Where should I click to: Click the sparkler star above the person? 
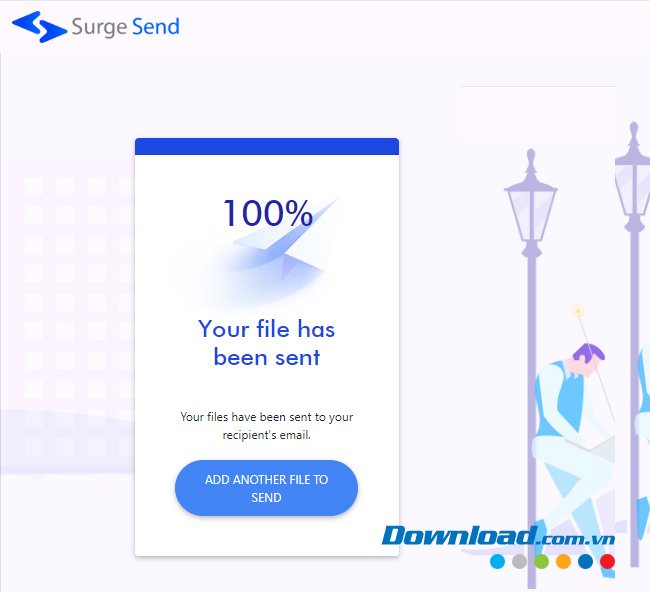pos(578,310)
